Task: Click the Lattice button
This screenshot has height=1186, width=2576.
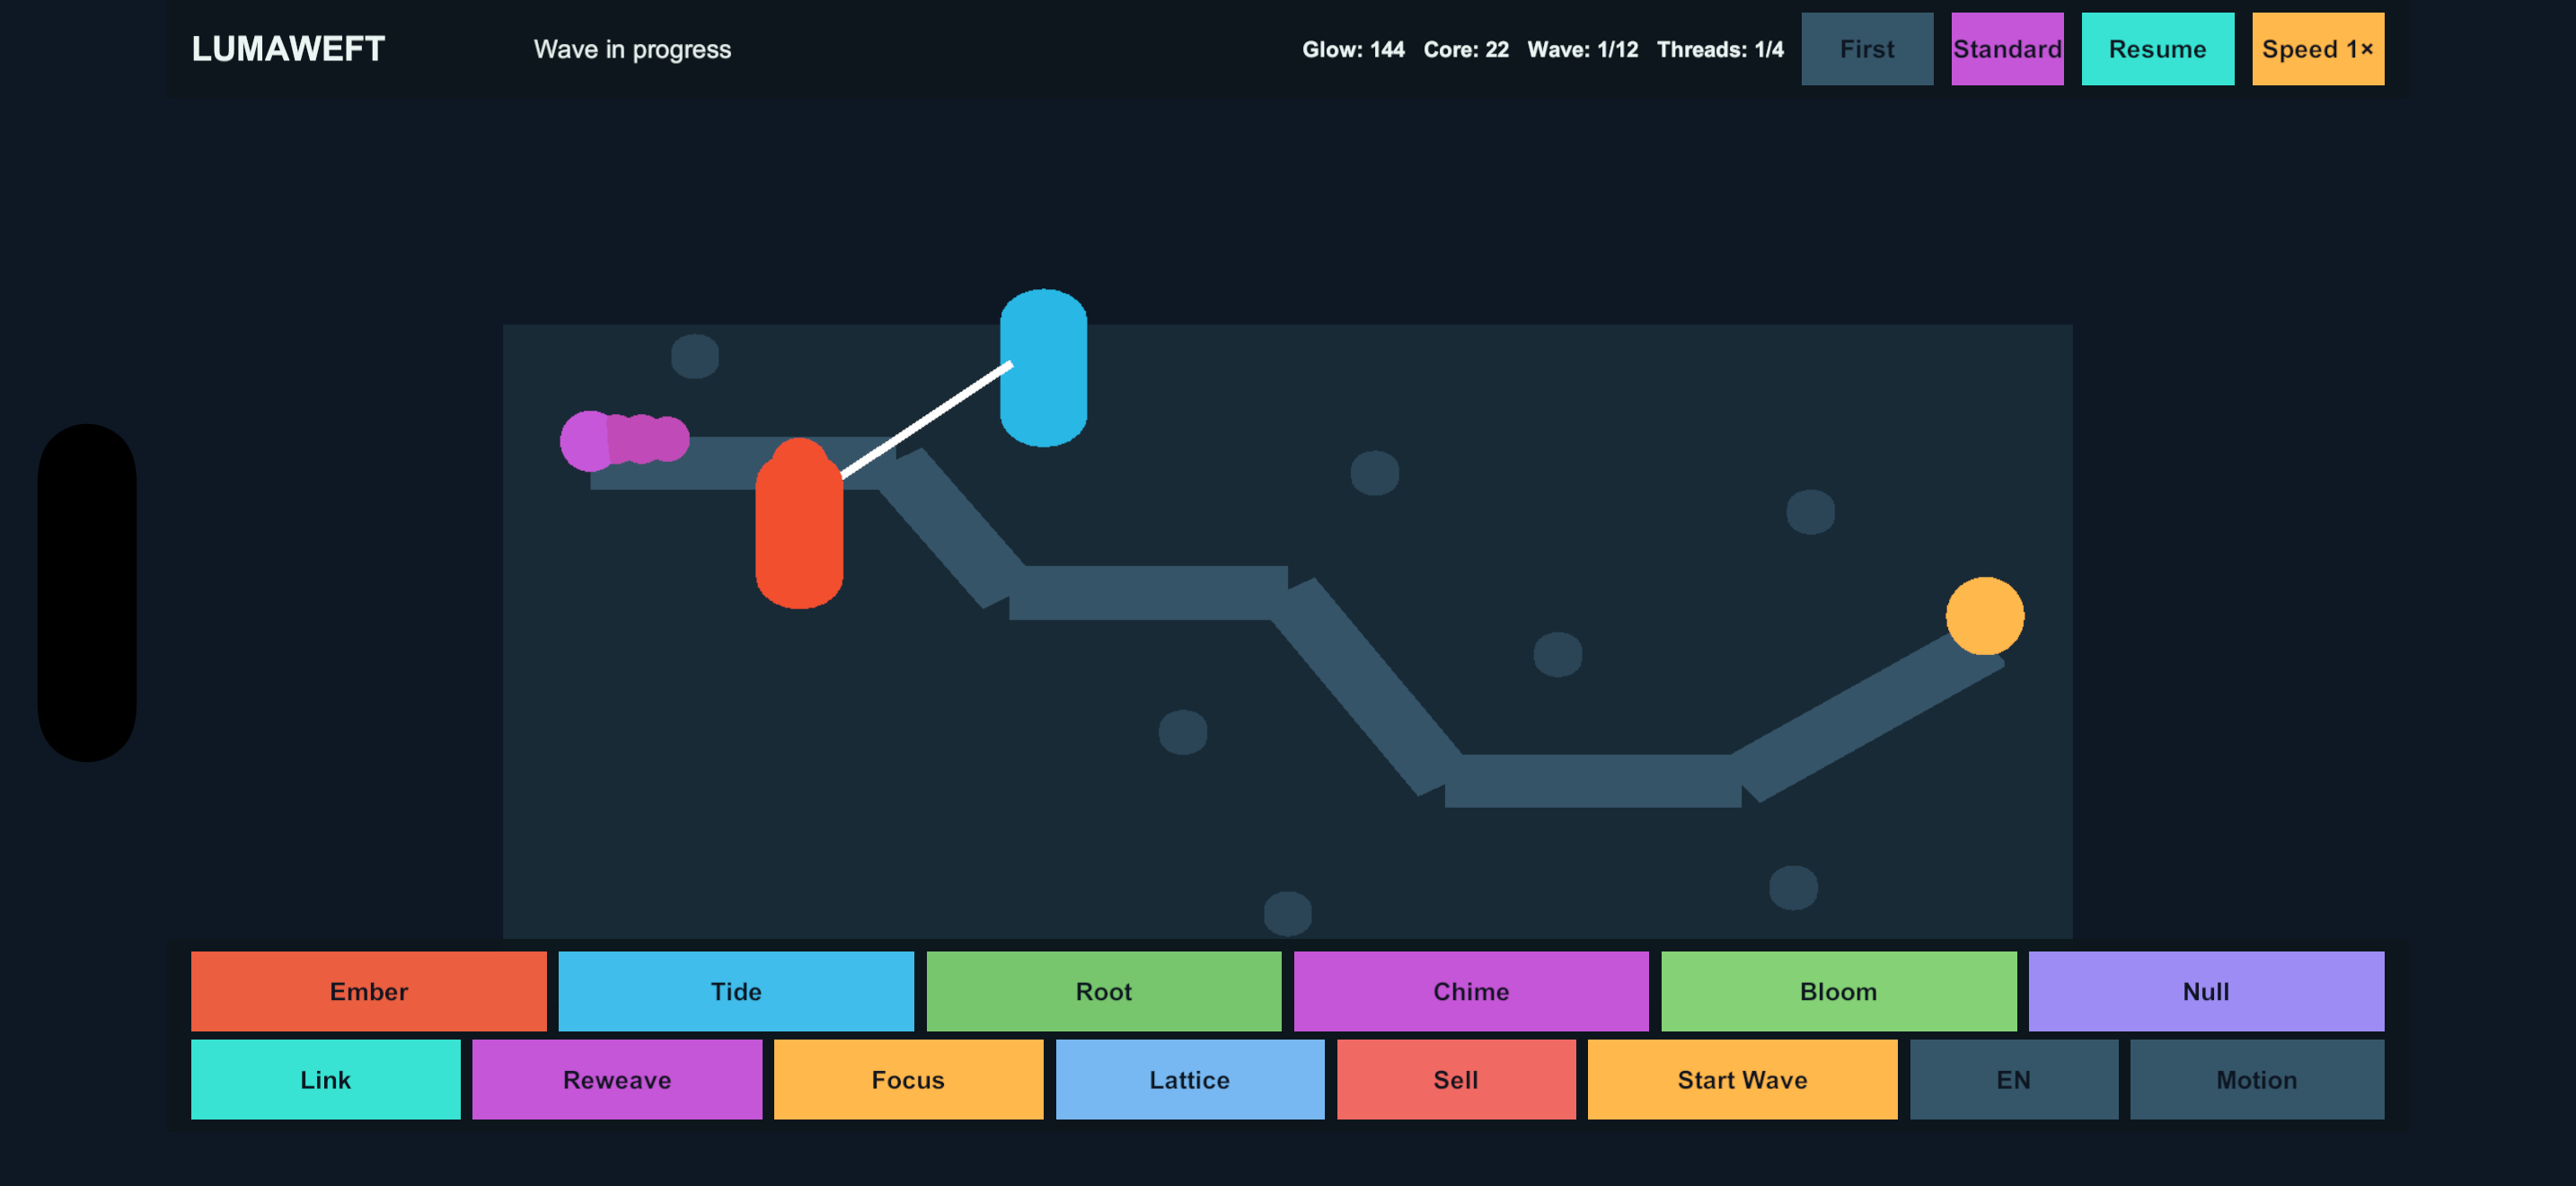Action: [x=1189, y=1079]
